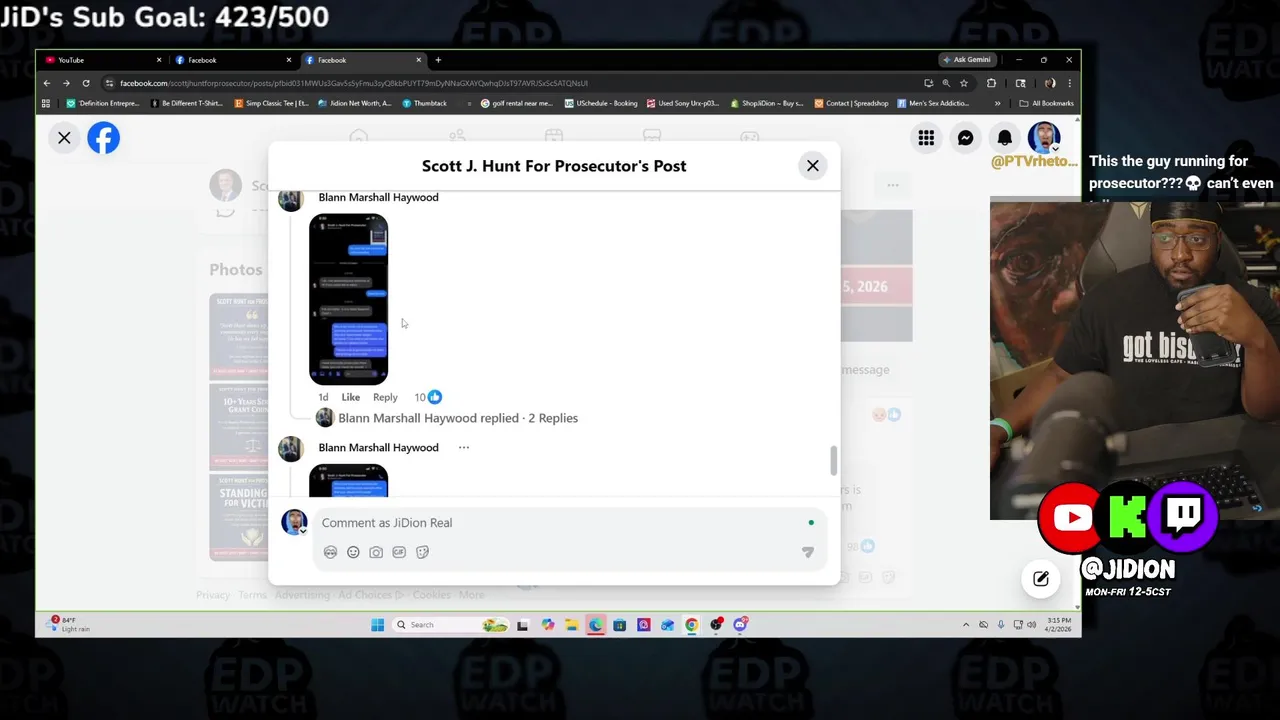This screenshot has height=720, width=1280.
Task: Close the Facebook photo viewer with X
Action: point(64,138)
